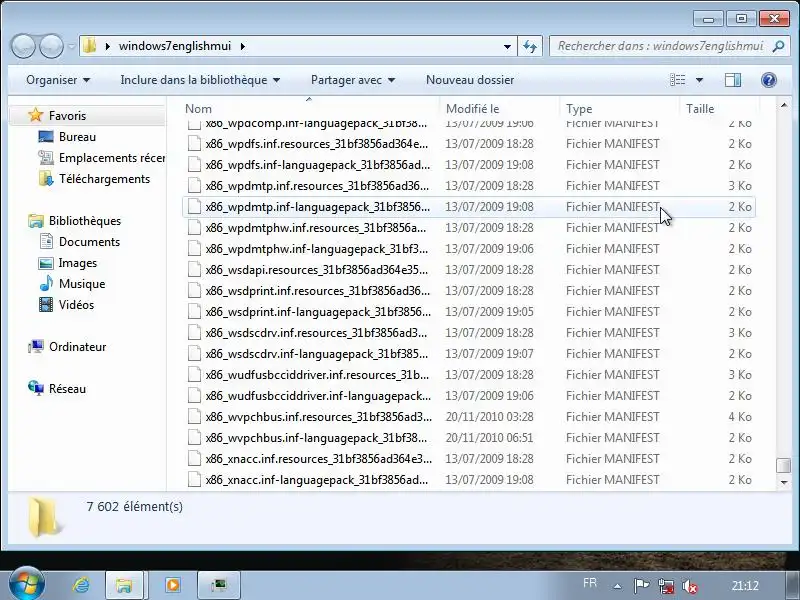This screenshot has height=600, width=800.
Task: Click the Nouveau dossier button
Action: (x=470, y=80)
